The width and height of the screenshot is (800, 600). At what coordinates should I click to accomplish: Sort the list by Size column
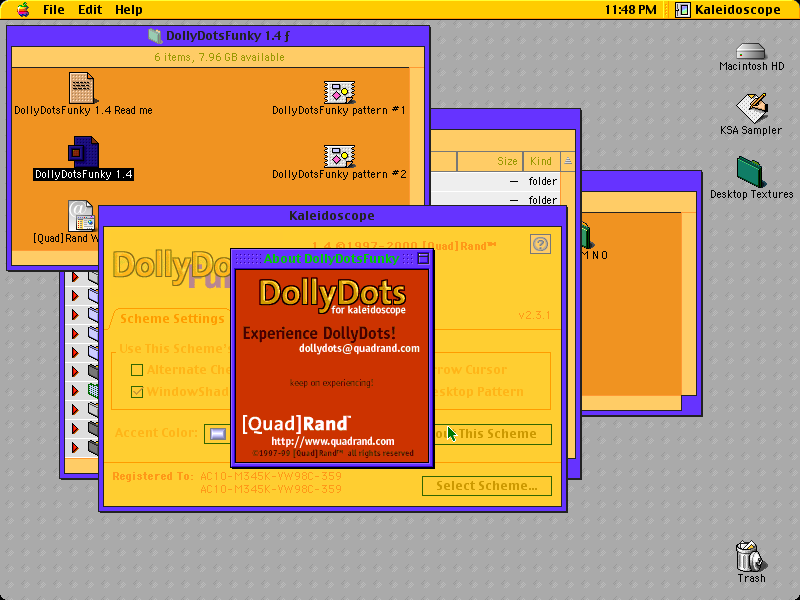point(490,162)
